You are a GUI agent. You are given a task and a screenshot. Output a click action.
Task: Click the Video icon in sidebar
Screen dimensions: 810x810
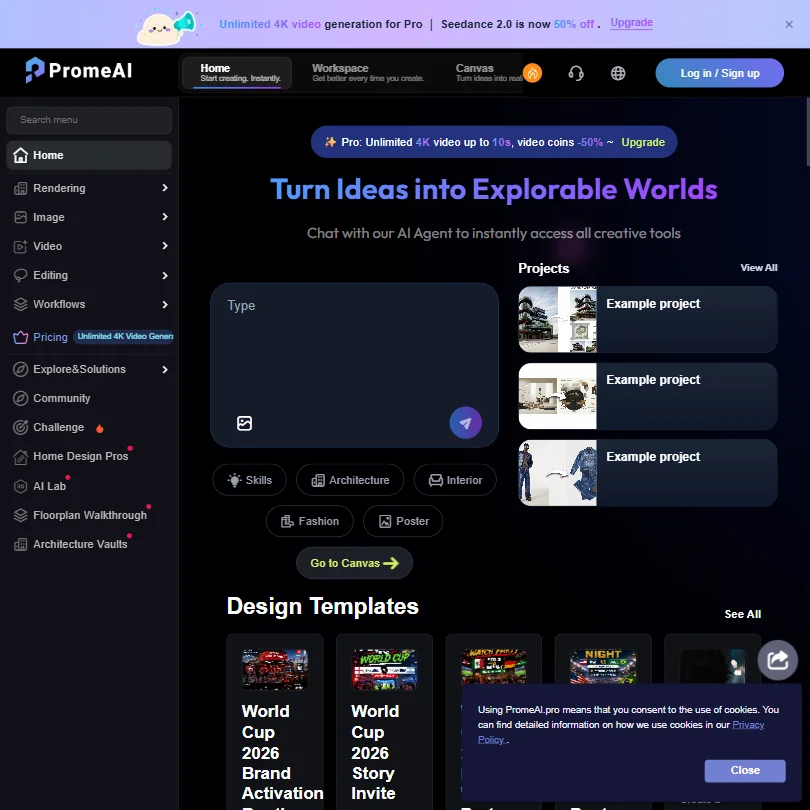[21, 246]
